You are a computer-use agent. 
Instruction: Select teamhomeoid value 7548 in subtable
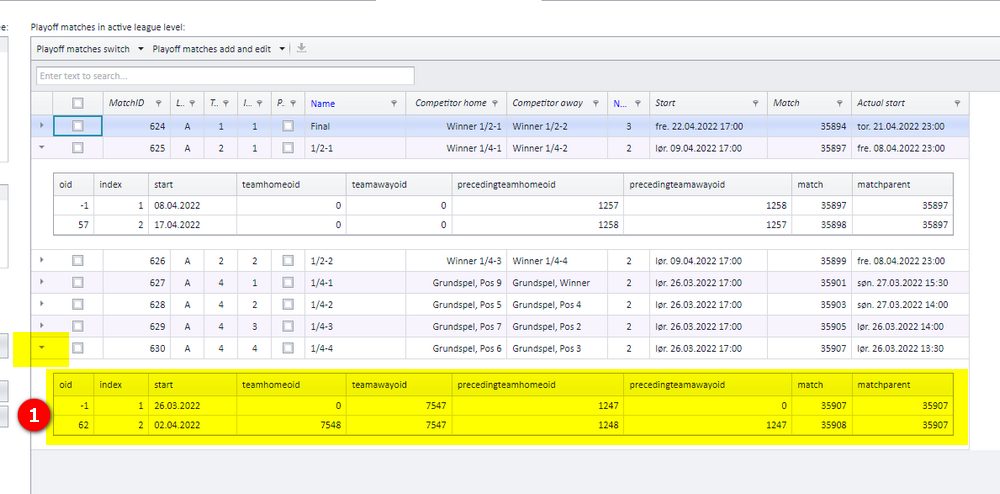[x=291, y=425]
